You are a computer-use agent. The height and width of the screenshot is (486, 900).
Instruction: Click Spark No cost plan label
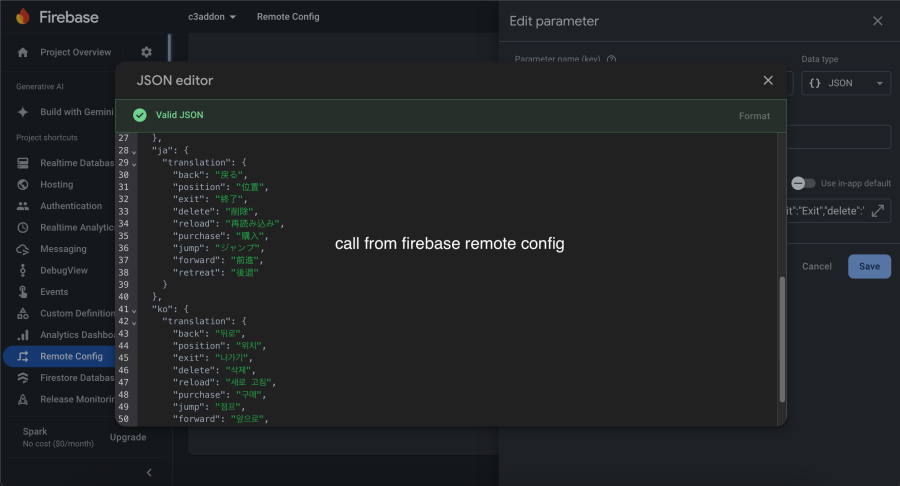(58, 437)
